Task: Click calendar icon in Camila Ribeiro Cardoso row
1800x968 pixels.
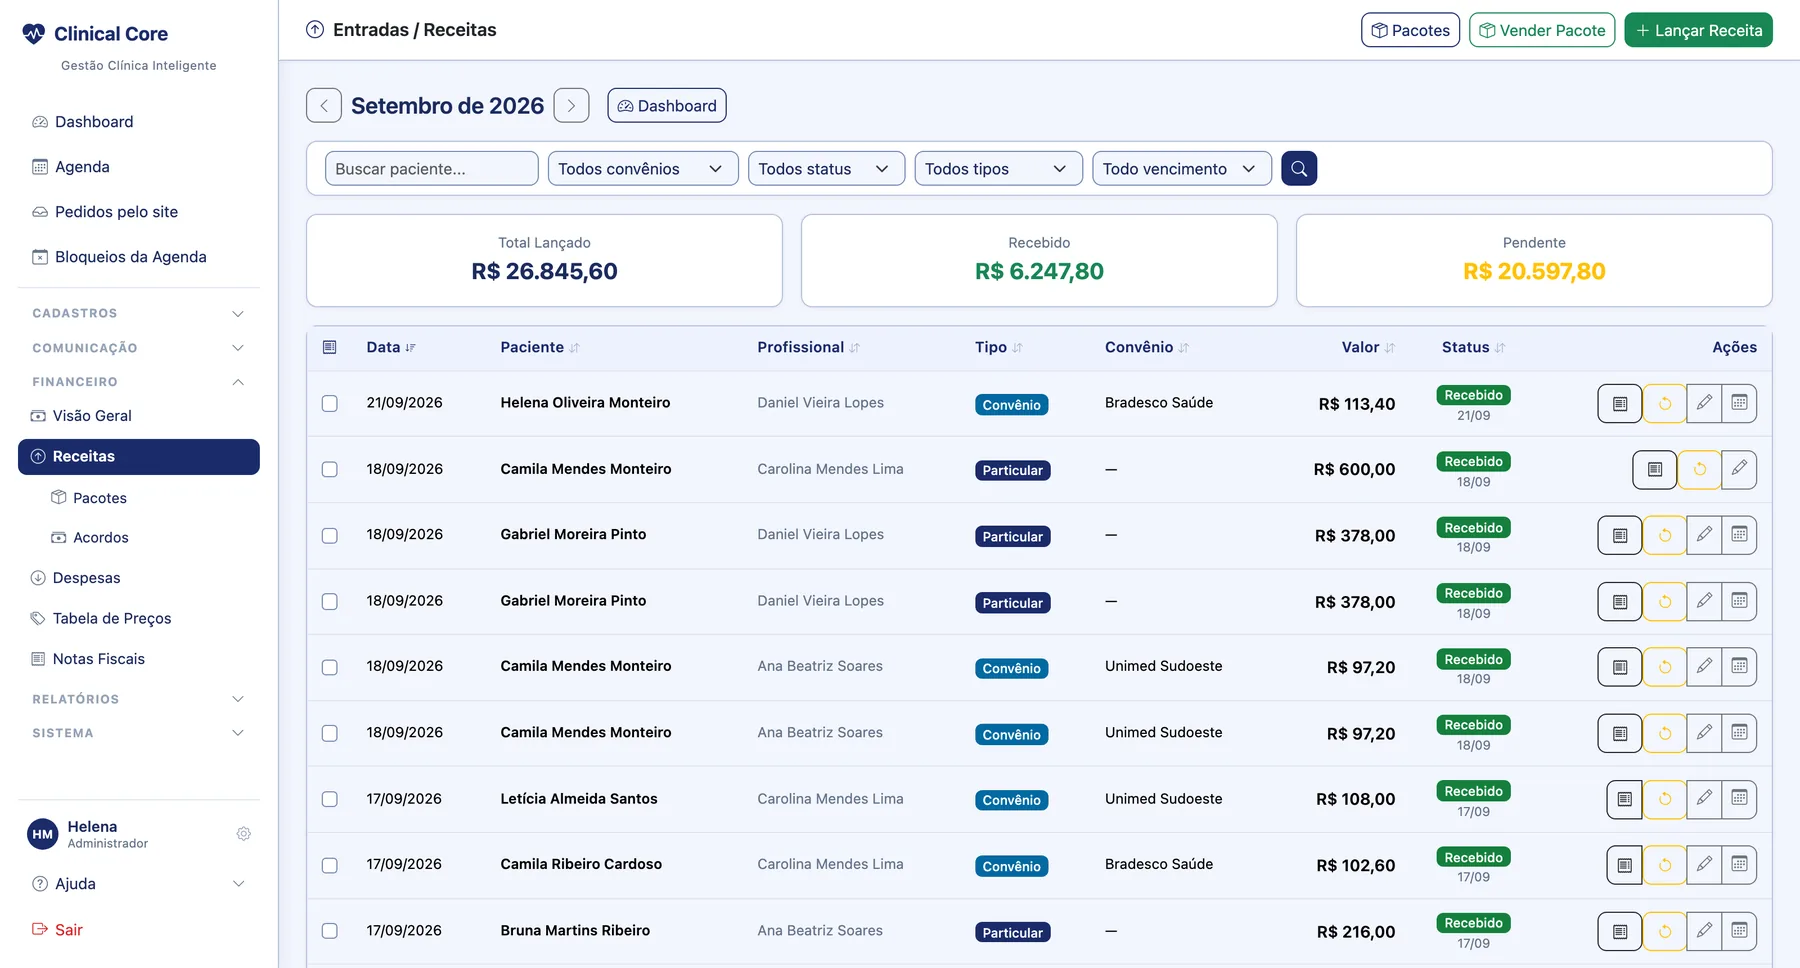Action: [x=1739, y=865]
